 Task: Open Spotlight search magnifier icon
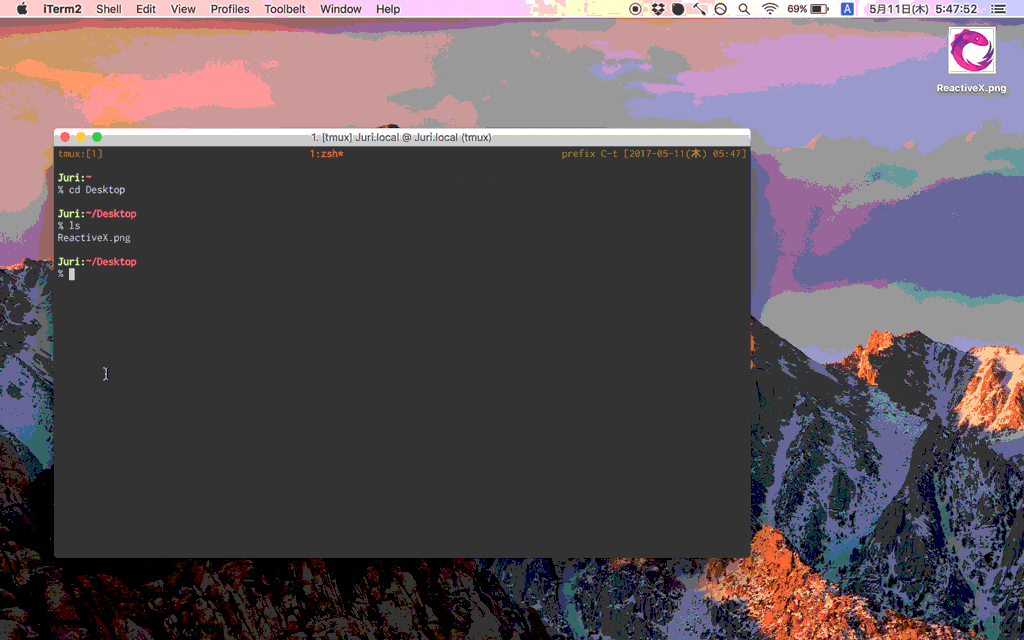(x=744, y=9)
